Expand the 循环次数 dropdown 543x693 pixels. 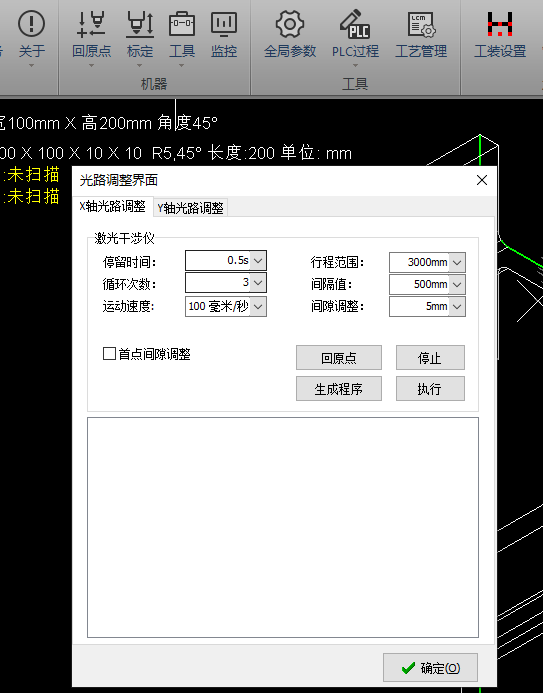(x=258, y=283)
